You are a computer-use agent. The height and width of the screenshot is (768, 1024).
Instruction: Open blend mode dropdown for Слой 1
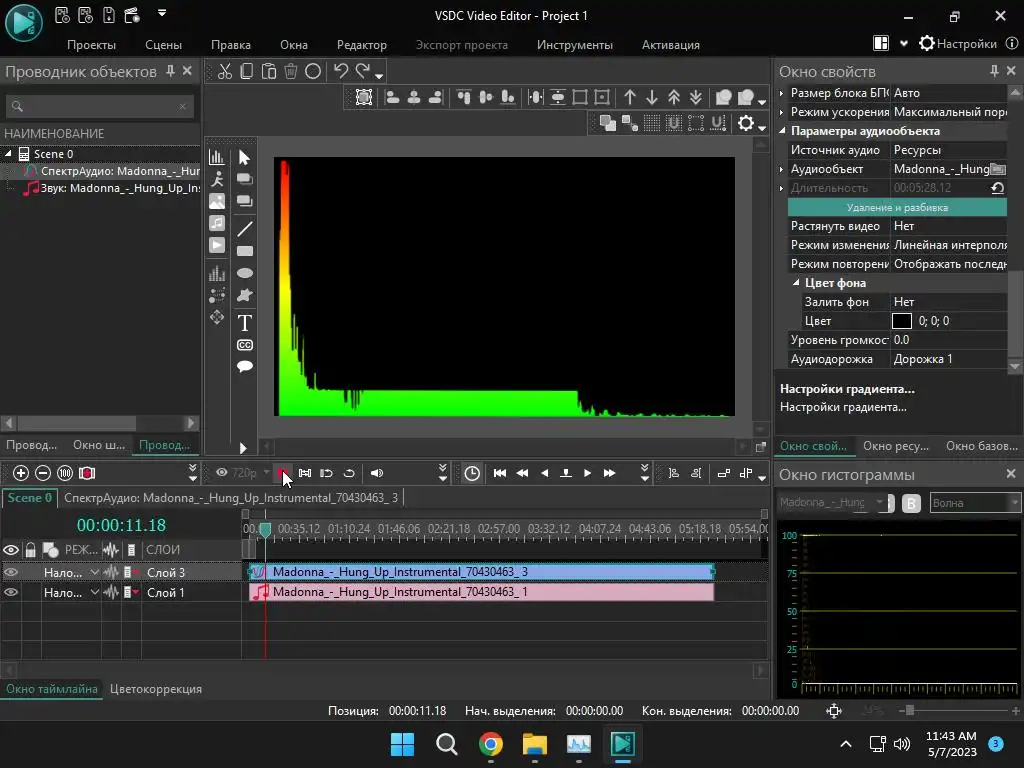tap(95, 592)
